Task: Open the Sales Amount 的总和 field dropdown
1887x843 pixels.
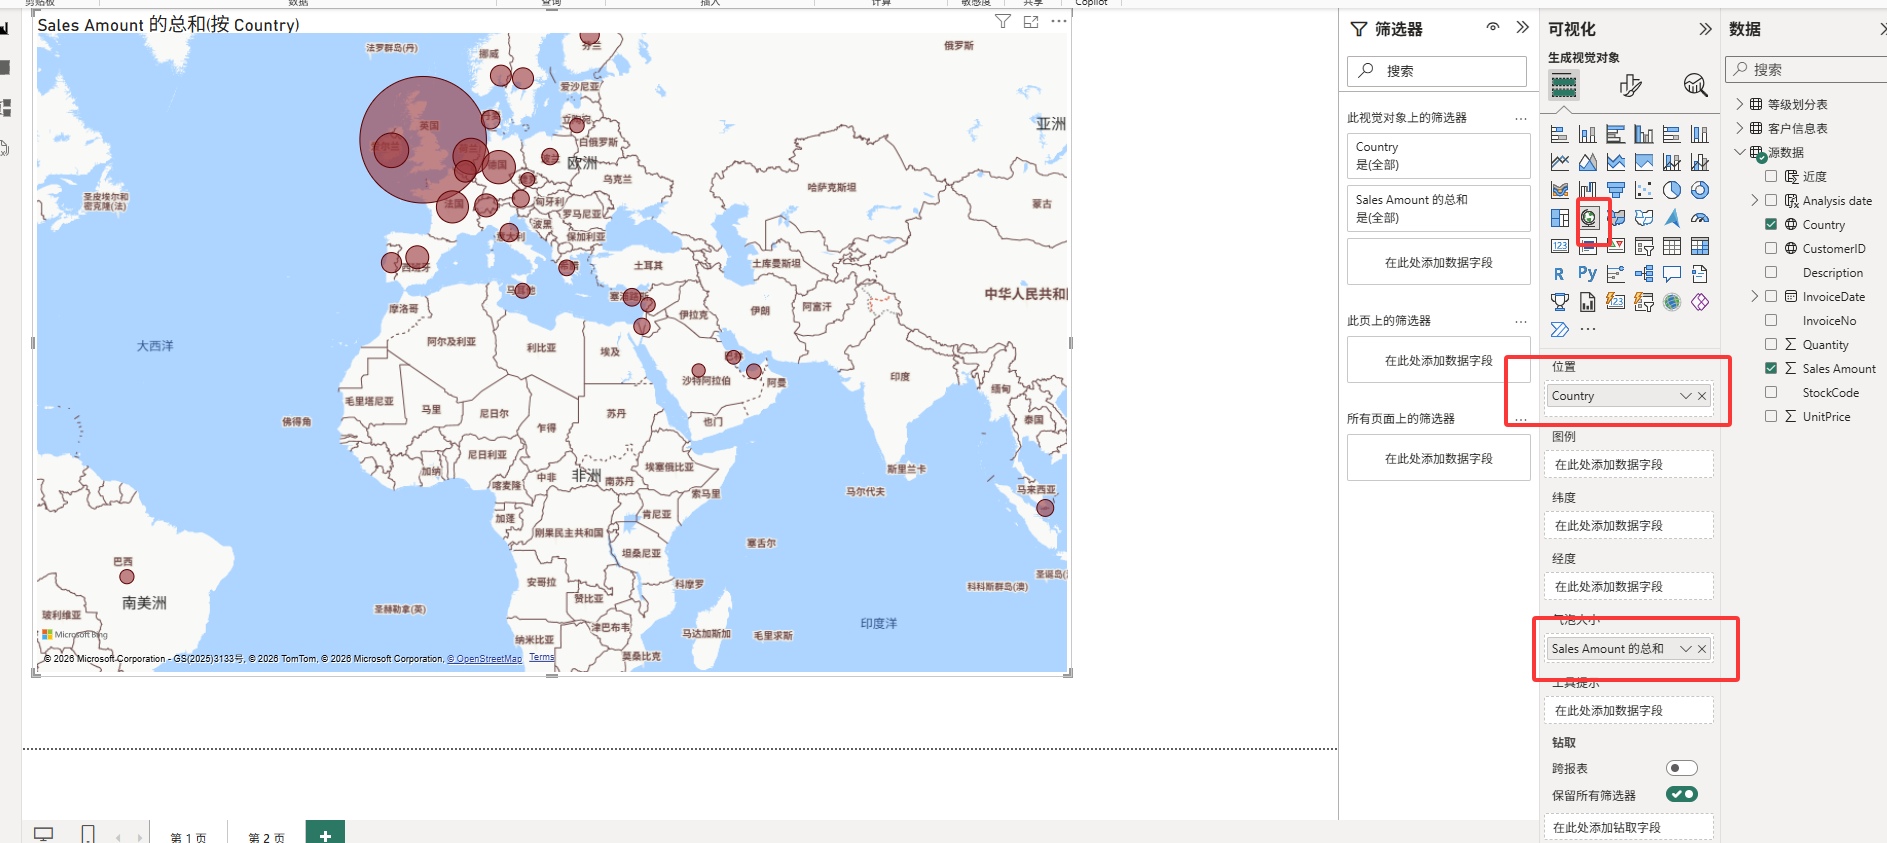Action: 1685,649
